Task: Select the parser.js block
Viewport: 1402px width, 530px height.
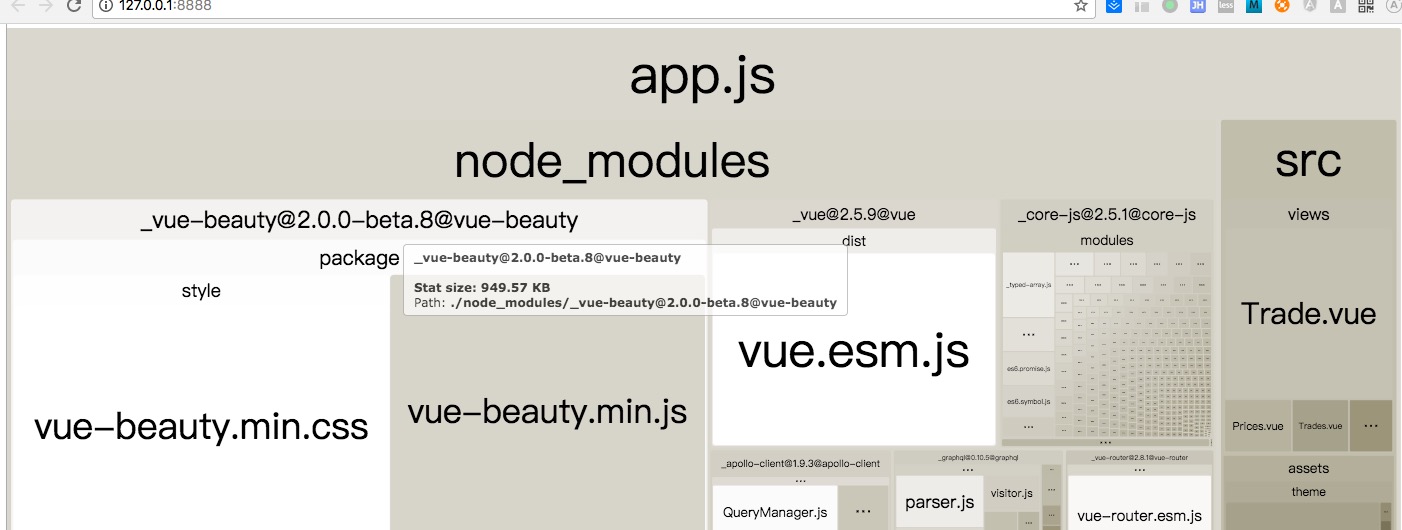Action: coord(939,502)
